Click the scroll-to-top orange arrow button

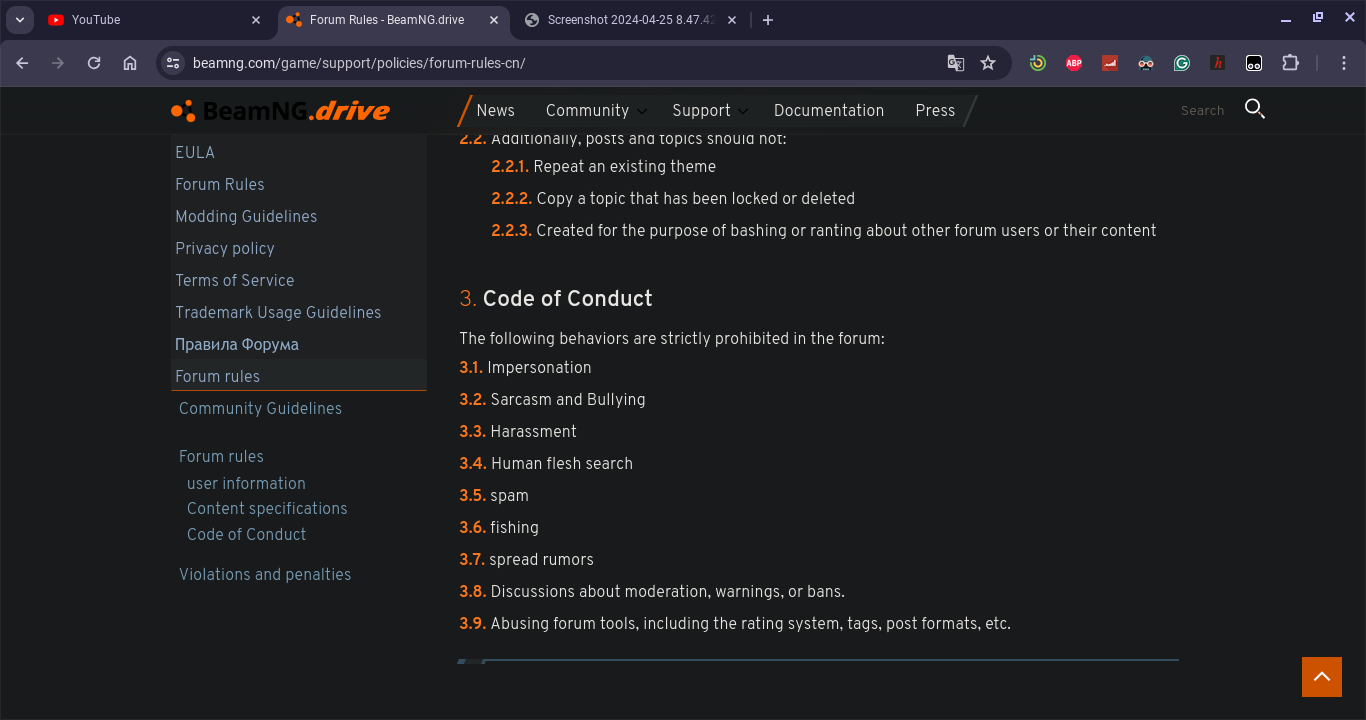[1321, 677]
